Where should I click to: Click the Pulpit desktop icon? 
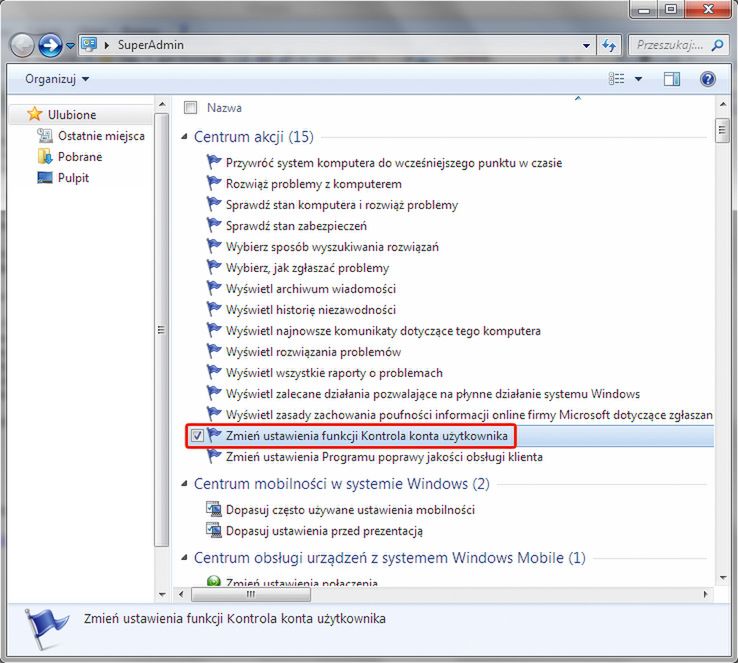45,177
